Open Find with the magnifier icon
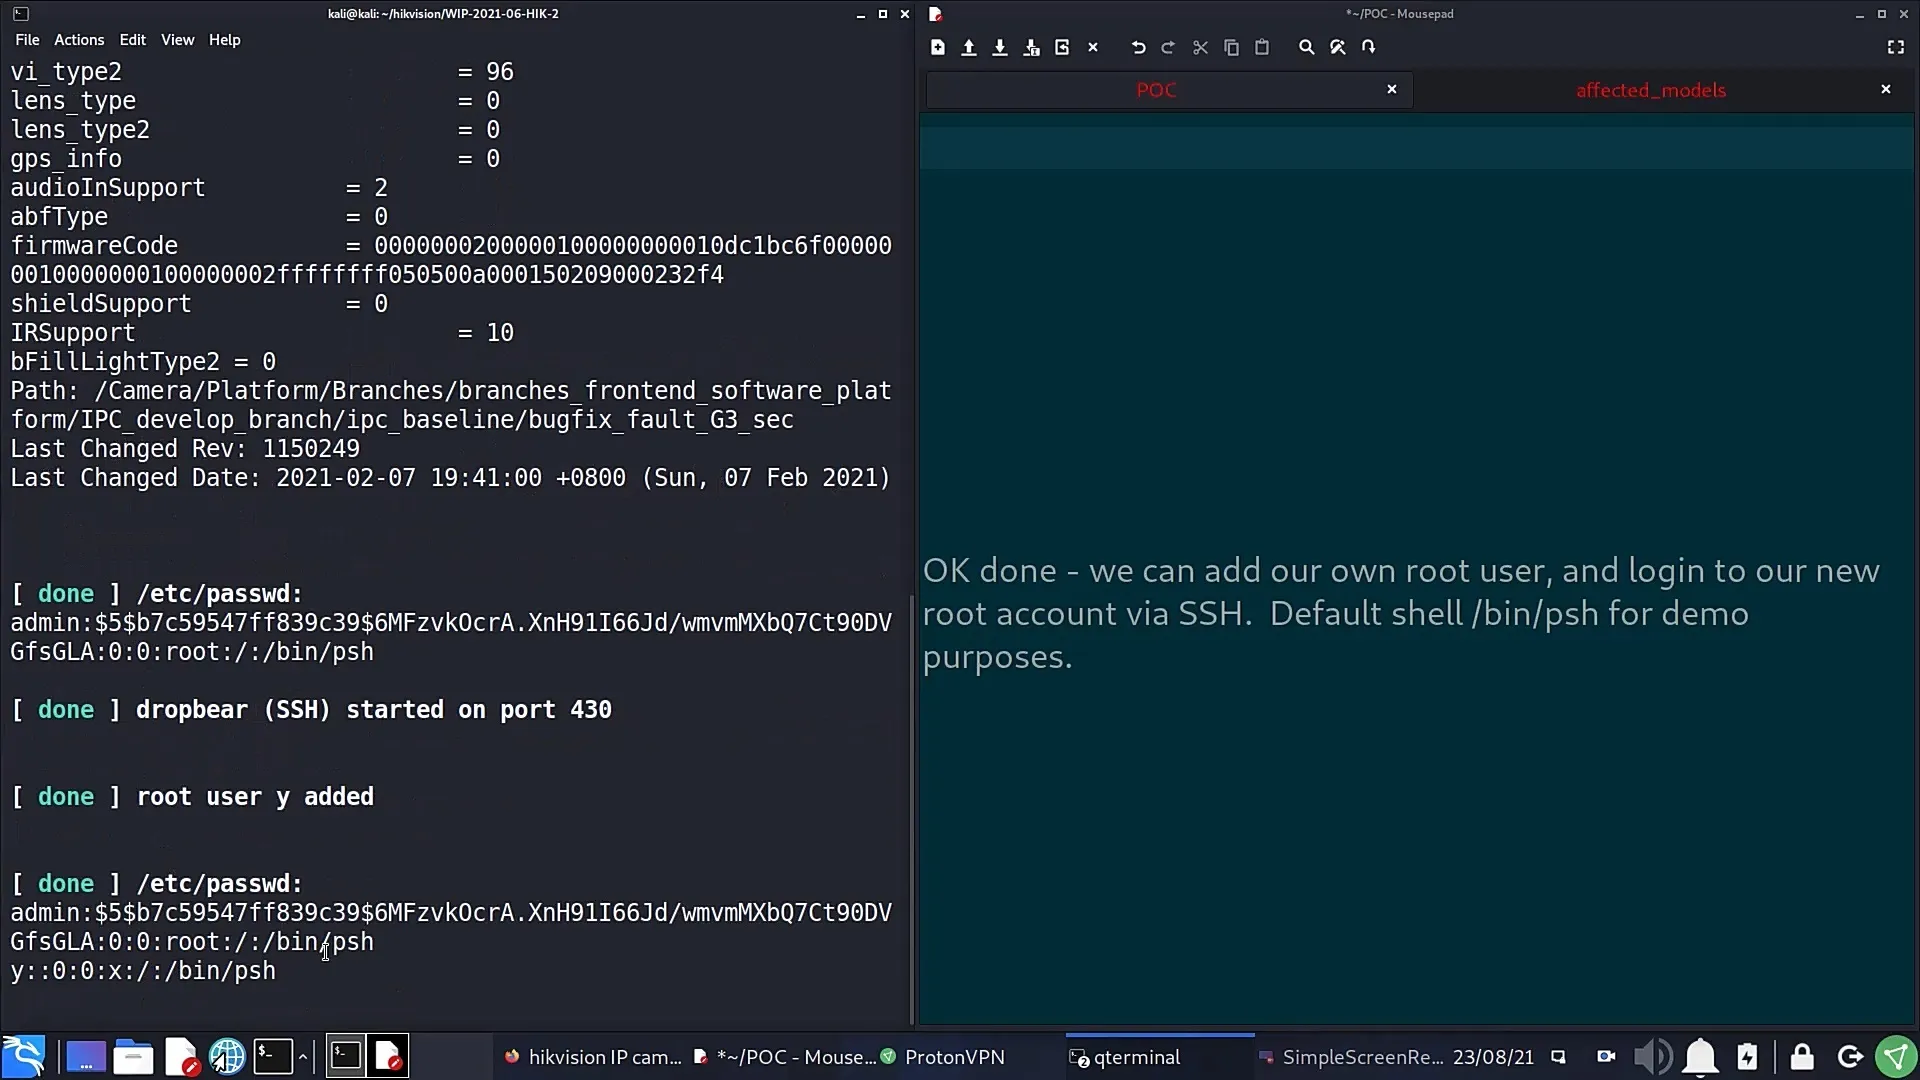This screenshot has height=1080, width=1920. click(x=1306, y=47)
